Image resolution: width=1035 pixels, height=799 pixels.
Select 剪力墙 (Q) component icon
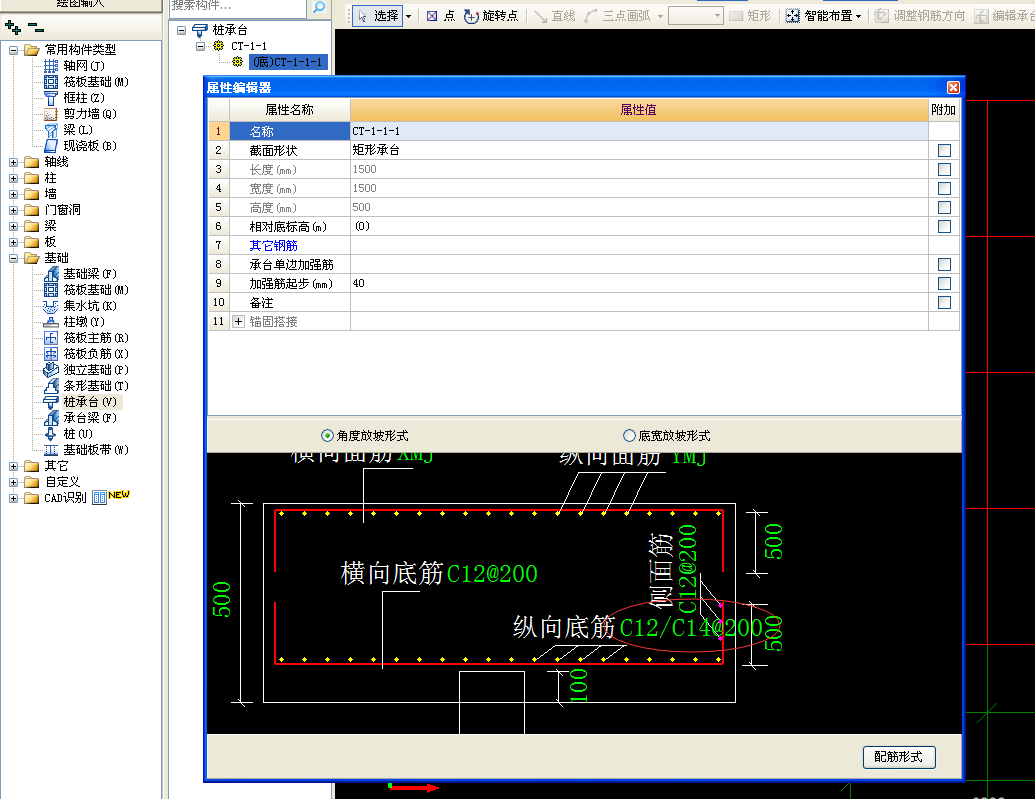(51, 114)
